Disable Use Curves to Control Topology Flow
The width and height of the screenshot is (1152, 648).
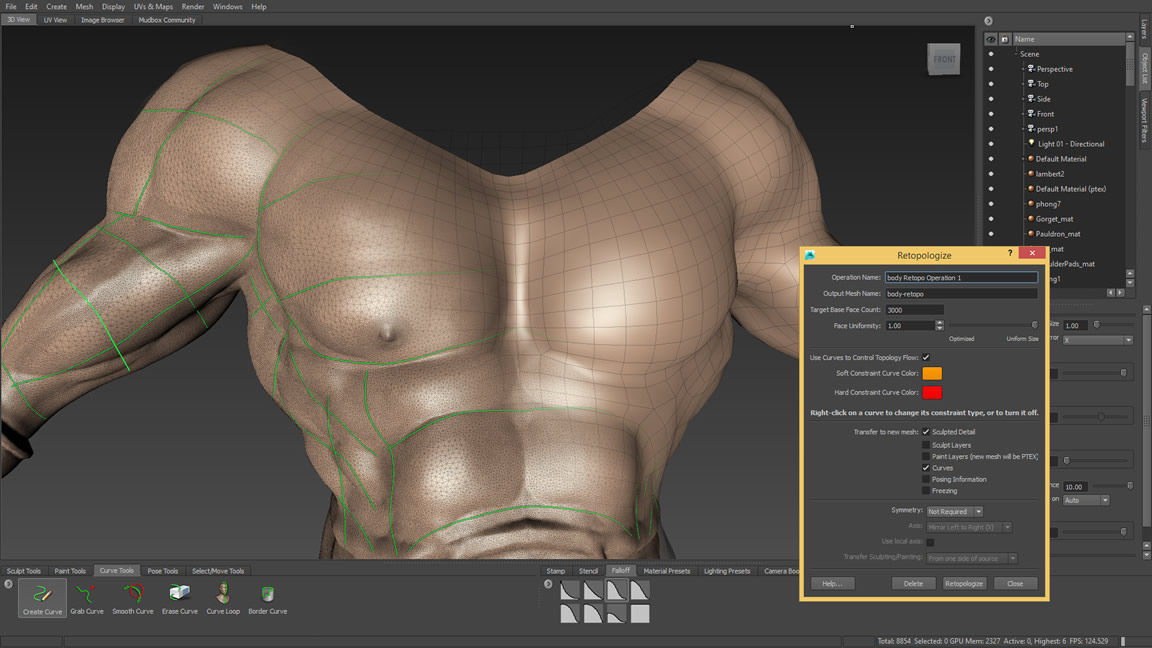tap(925, 356)
